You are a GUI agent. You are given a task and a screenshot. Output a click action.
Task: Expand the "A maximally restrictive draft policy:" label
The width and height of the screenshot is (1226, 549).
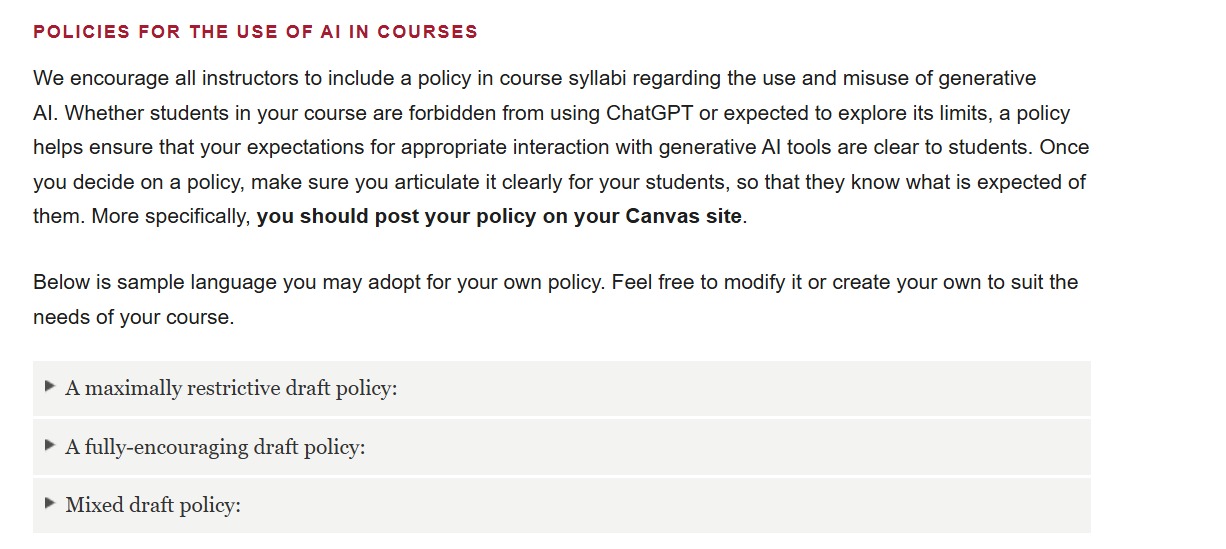coord(231,388)
